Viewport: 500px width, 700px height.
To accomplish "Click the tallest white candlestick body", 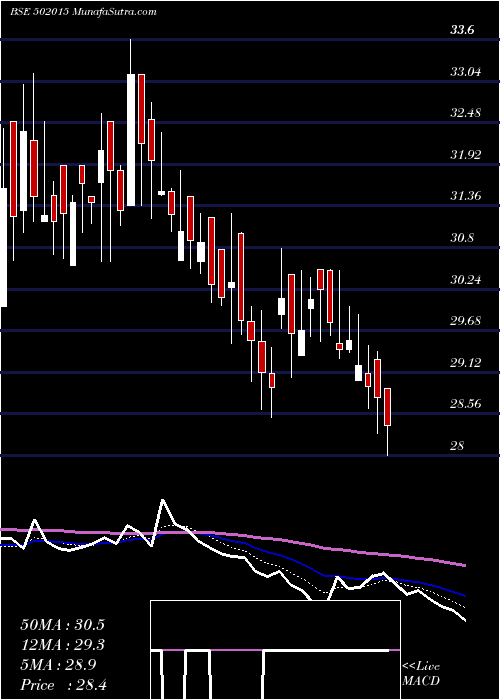I will pyautogui.click(x=131, y=140).
